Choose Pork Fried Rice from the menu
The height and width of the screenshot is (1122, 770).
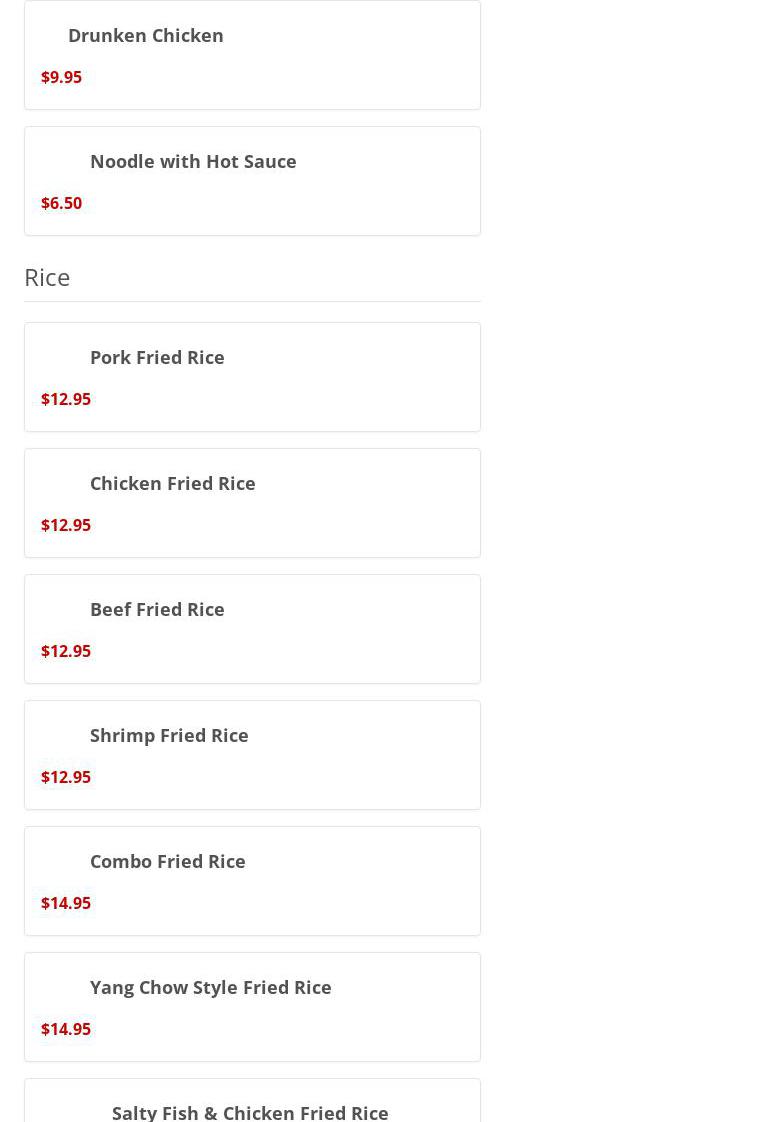pos(157,357)
